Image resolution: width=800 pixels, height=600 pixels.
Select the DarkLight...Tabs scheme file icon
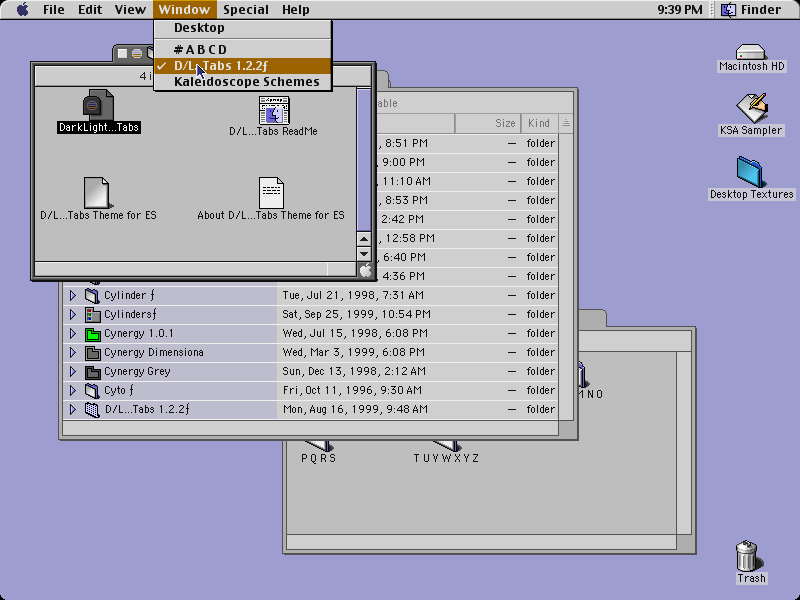(x=98, y=105)
